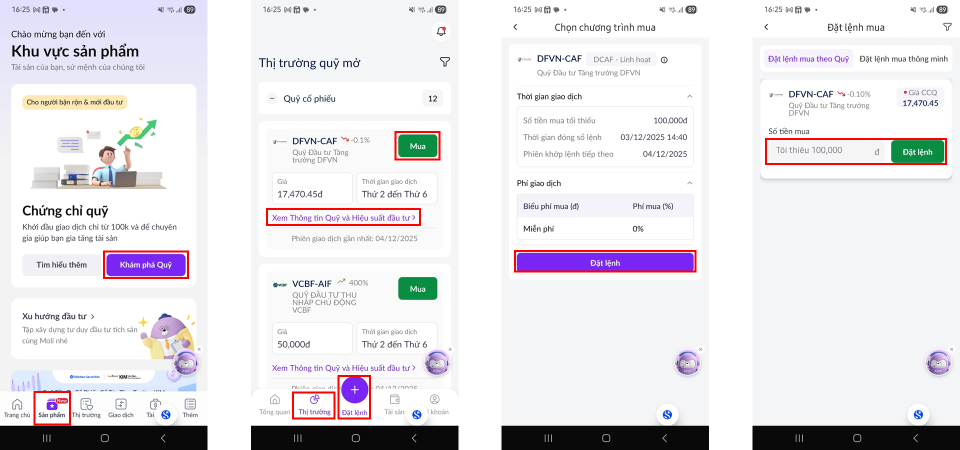Viewport: 960px width, 450px height.
Task: Open Trang chủ home icon
Action: (17, 404)
